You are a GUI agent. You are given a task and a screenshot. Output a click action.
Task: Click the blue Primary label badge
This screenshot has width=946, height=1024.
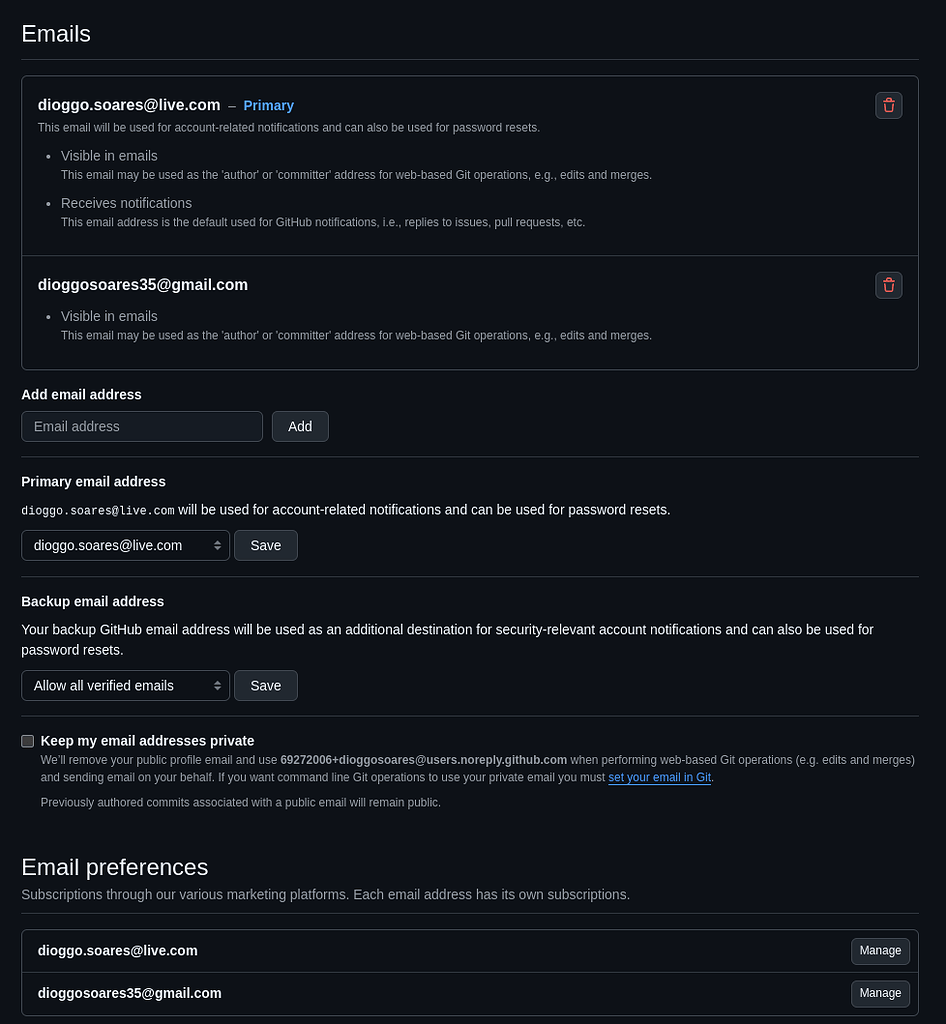(268, 105)
